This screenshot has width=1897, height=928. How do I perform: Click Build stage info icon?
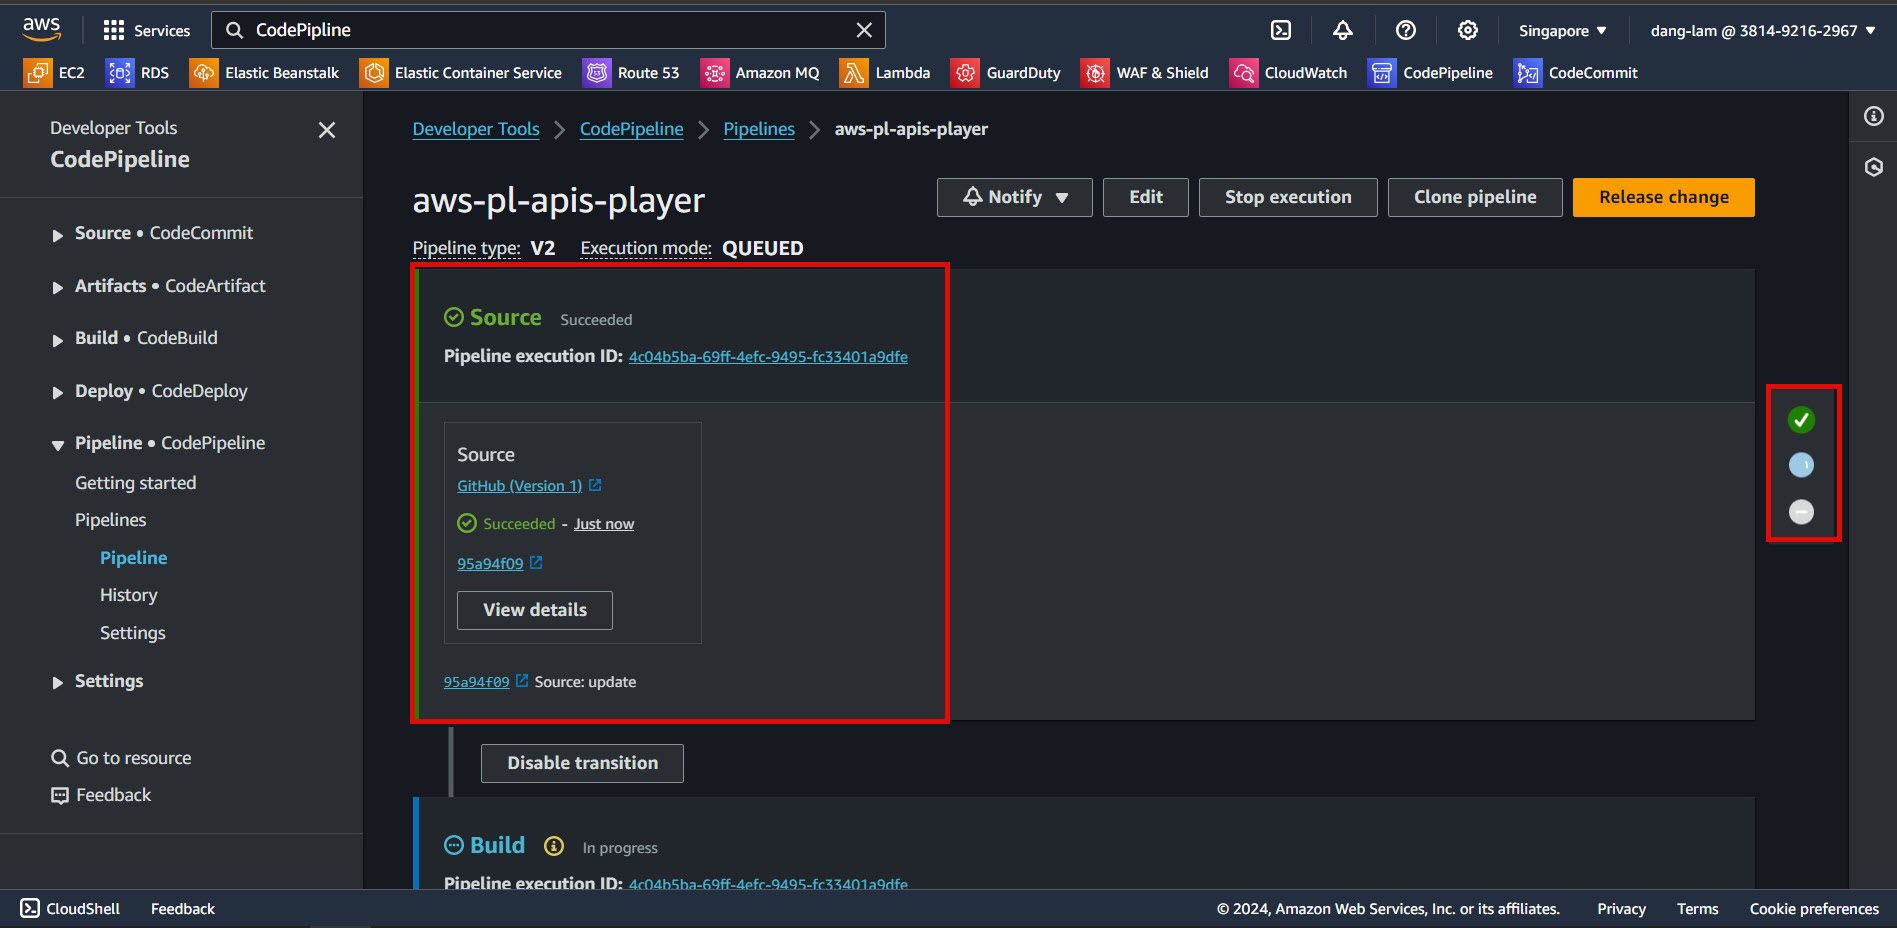(554, 846)
